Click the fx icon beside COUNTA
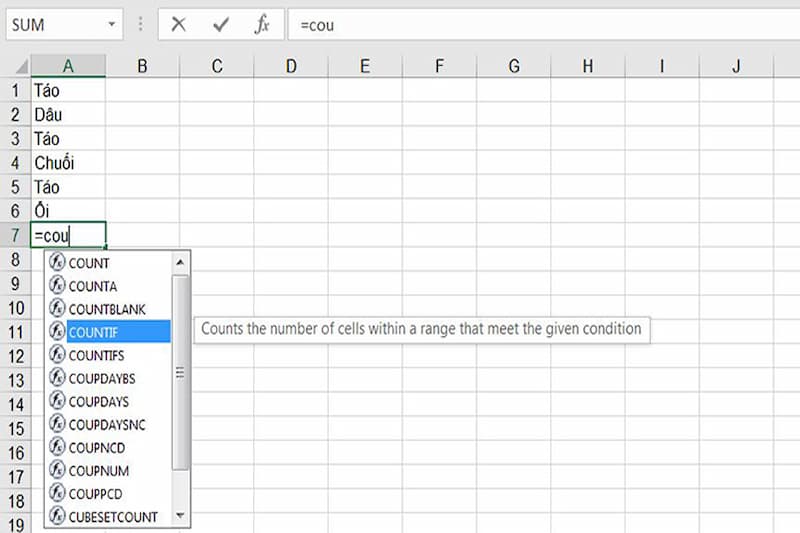Image resolution: width=800 pixels, height=533 pixels. [x=57, y=286]
